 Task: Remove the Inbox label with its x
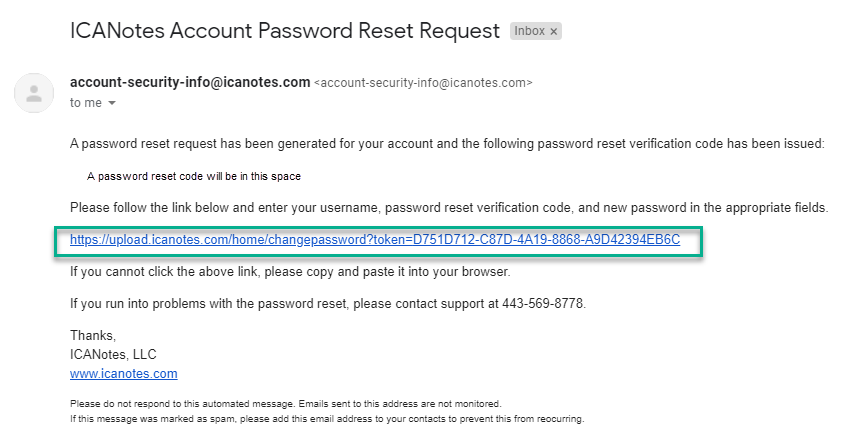[x=554, y=32]
